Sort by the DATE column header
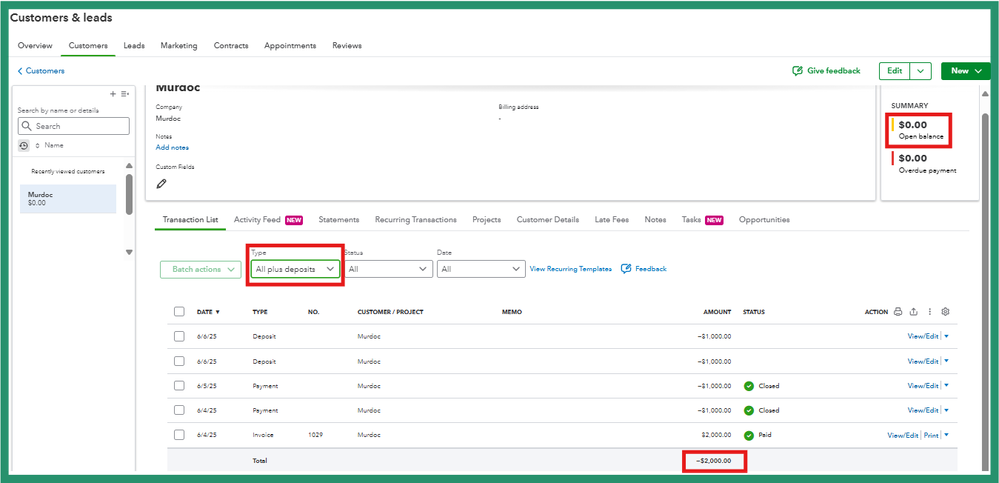This screenshot has height=483, width=999. (x=208, y=312)
